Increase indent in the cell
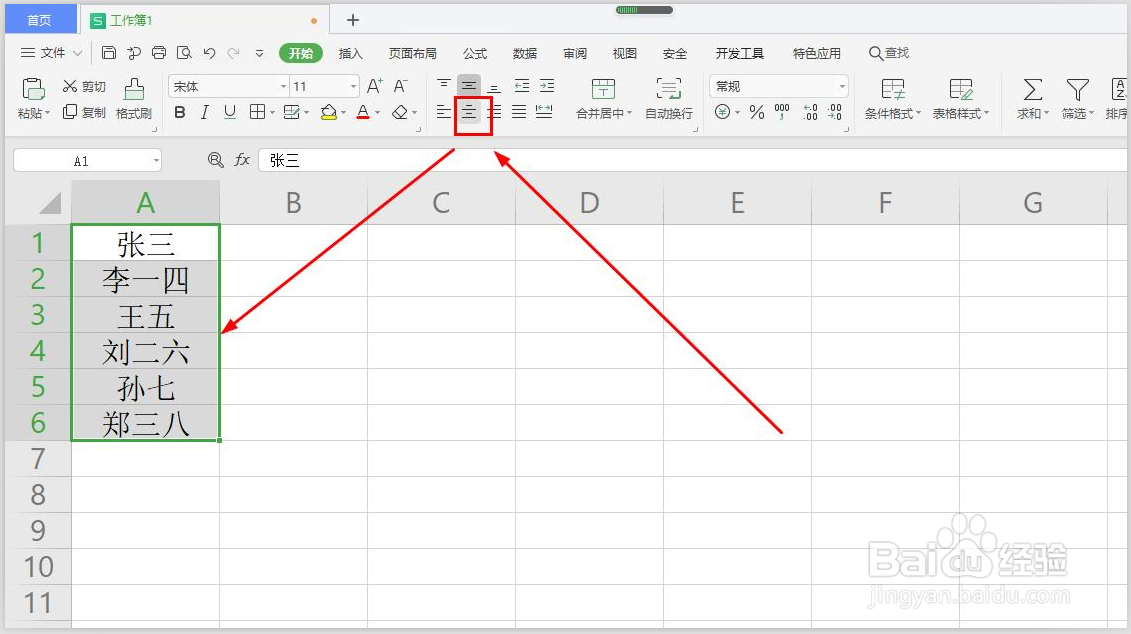 (547, 86)
